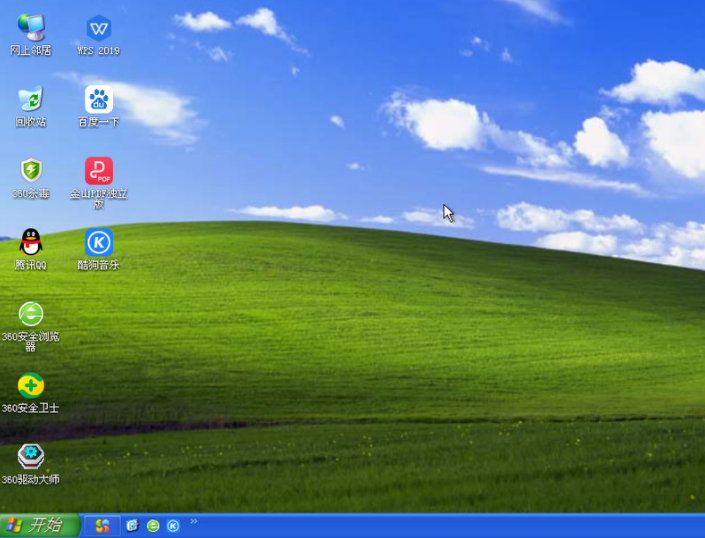Click the colorful pinwheel taskbar button
The image size is (705, 538).
102,525
